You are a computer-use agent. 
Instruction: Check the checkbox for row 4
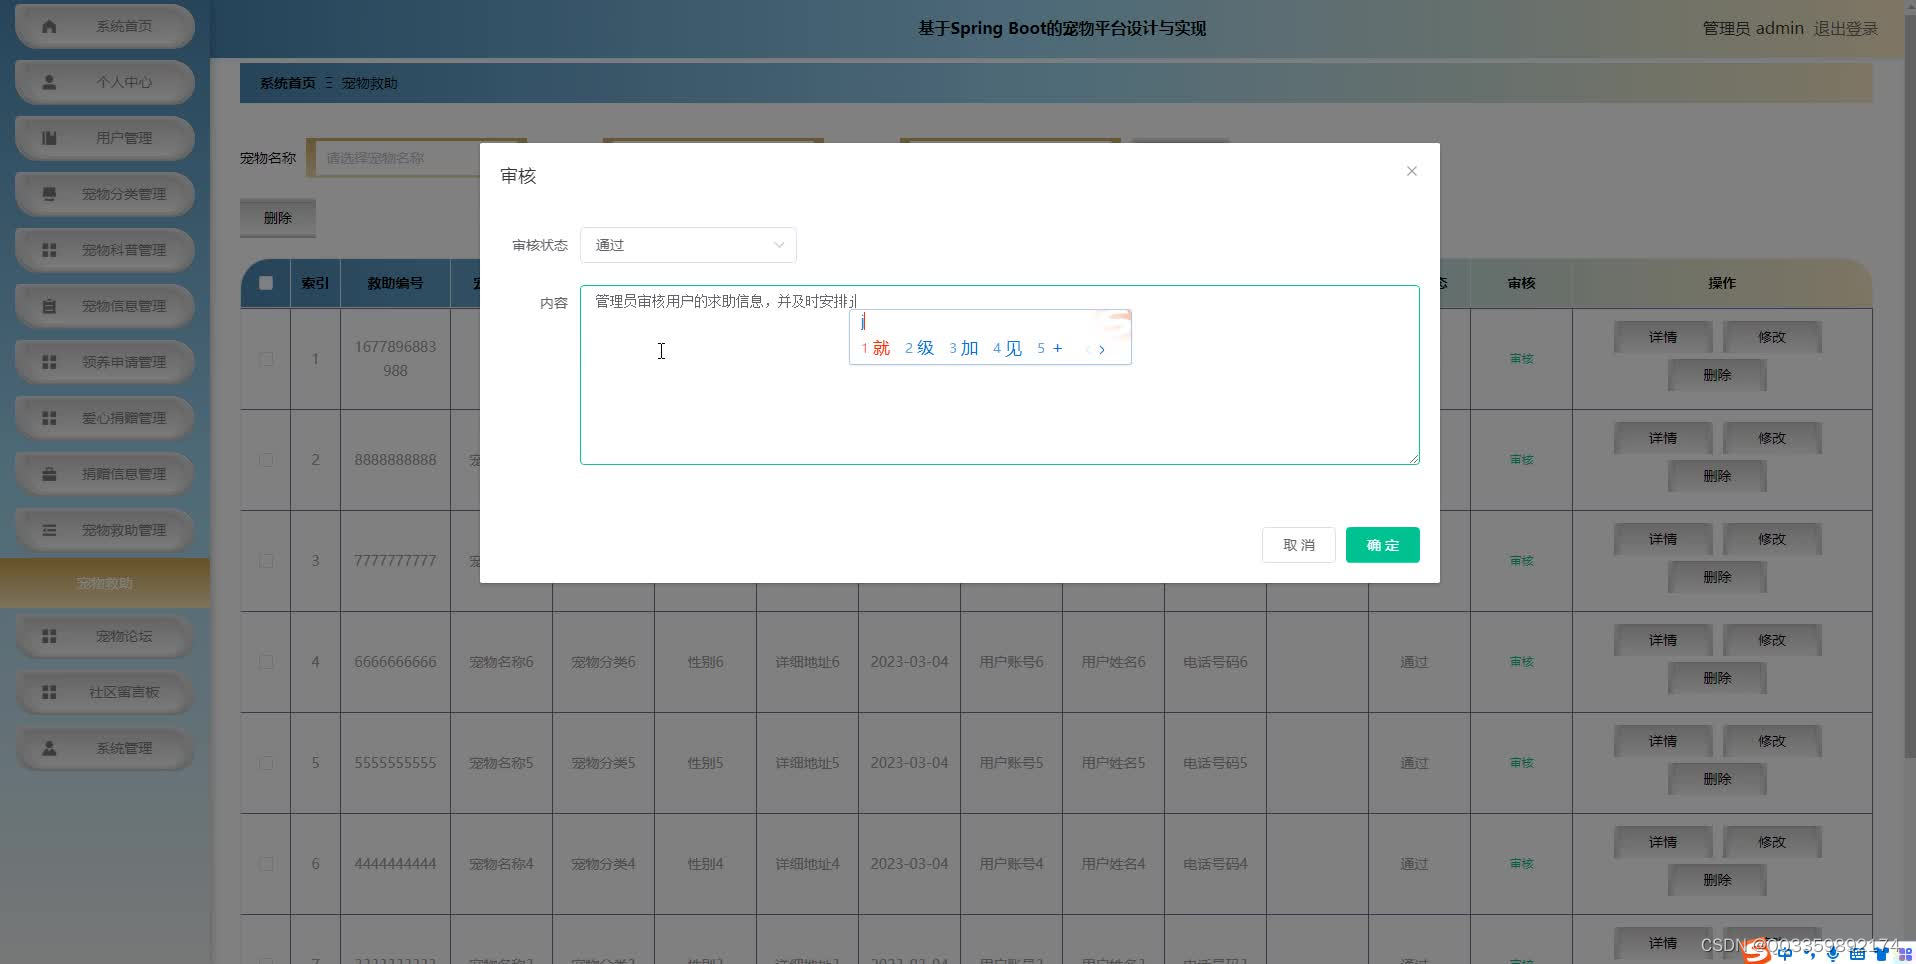tap(266, 662)
